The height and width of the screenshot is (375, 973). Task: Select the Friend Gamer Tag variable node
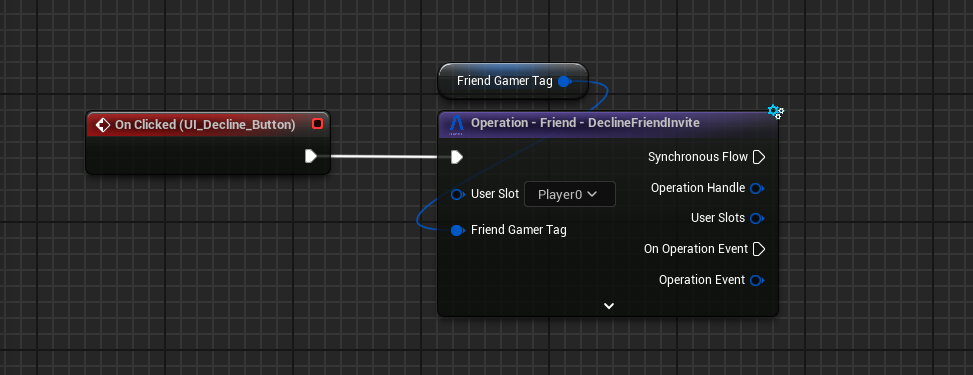pyautogui.click(x=513, y=81)
